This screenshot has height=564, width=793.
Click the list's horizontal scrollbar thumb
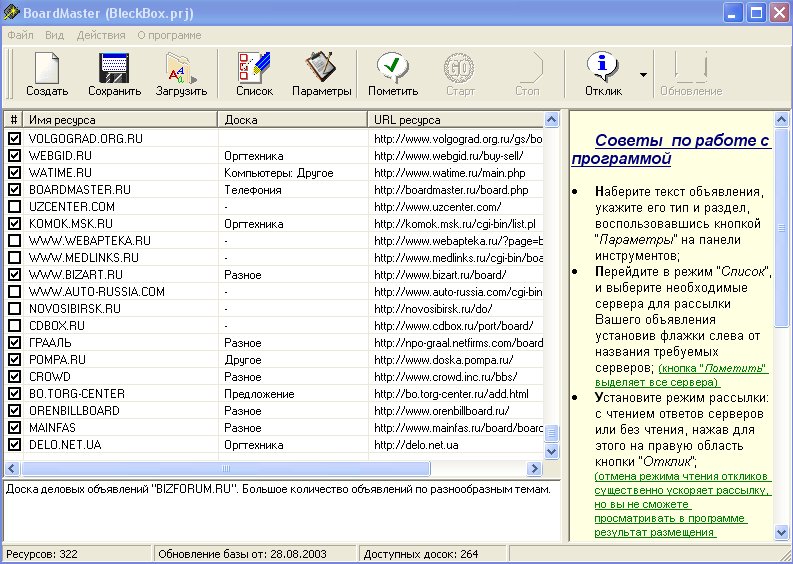coord(226,468)
